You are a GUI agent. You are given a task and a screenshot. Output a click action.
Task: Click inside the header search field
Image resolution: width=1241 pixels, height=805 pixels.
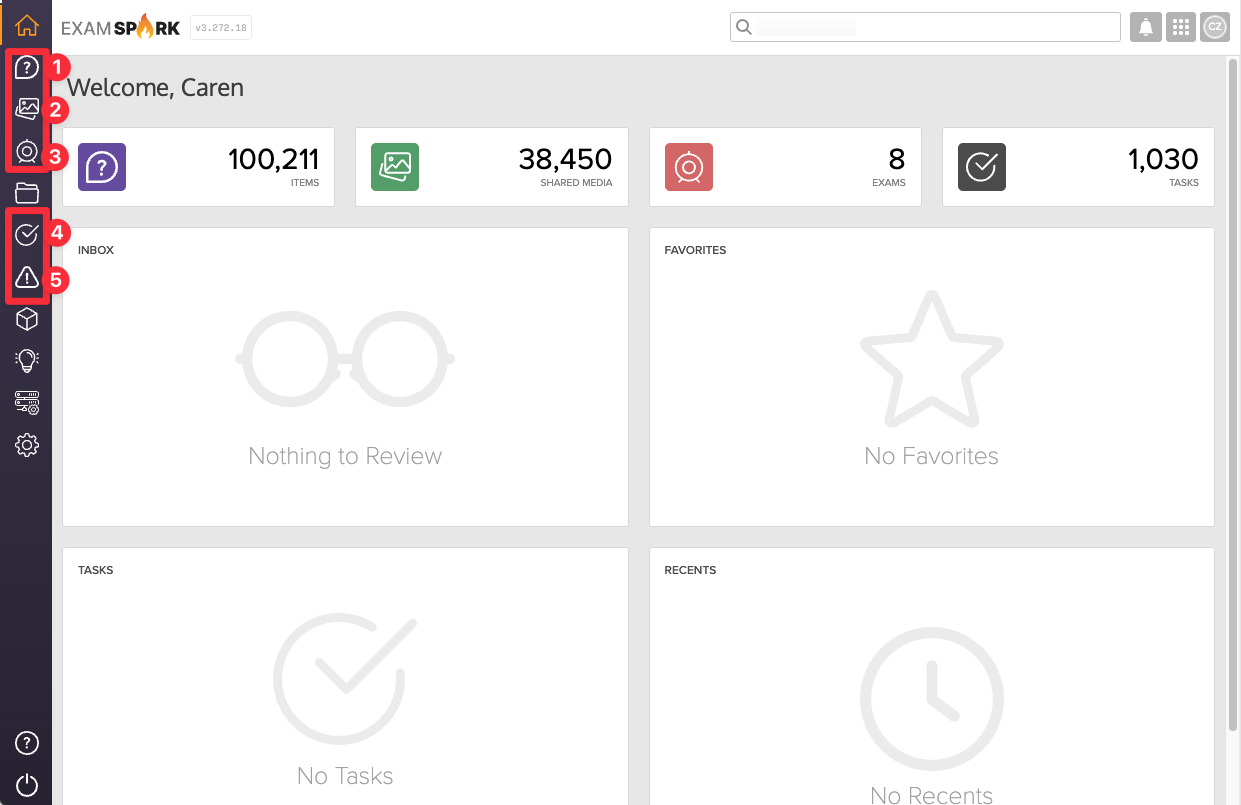925,27
